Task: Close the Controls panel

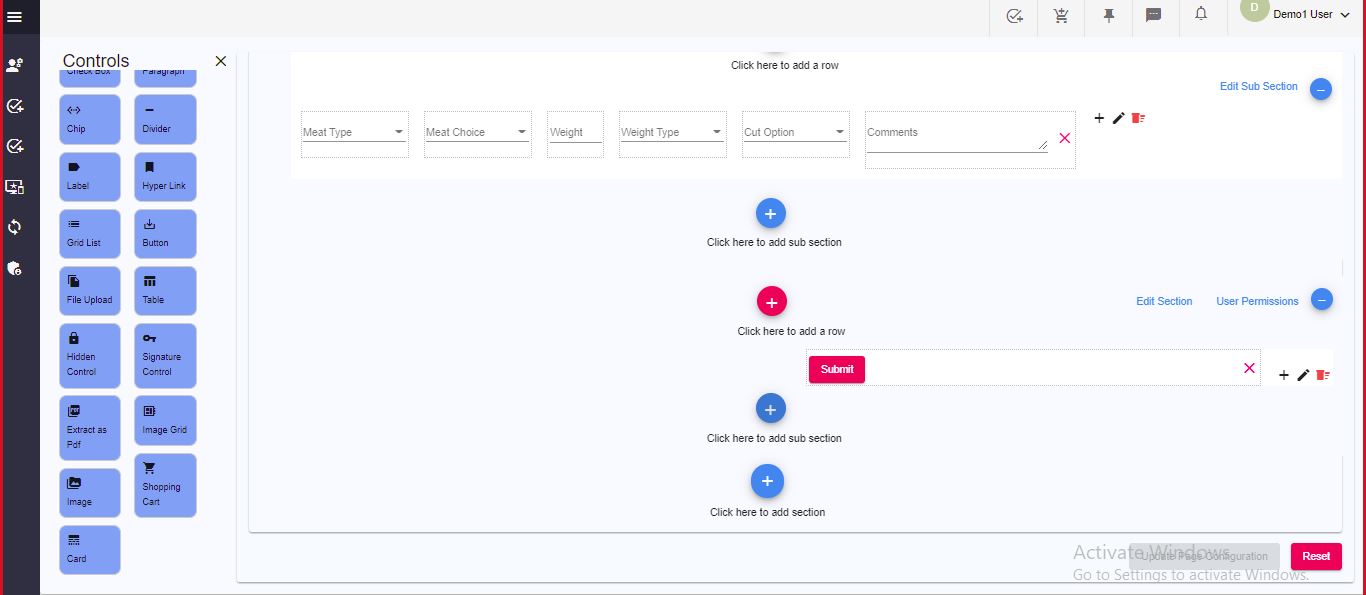Action: coord(221,61)
